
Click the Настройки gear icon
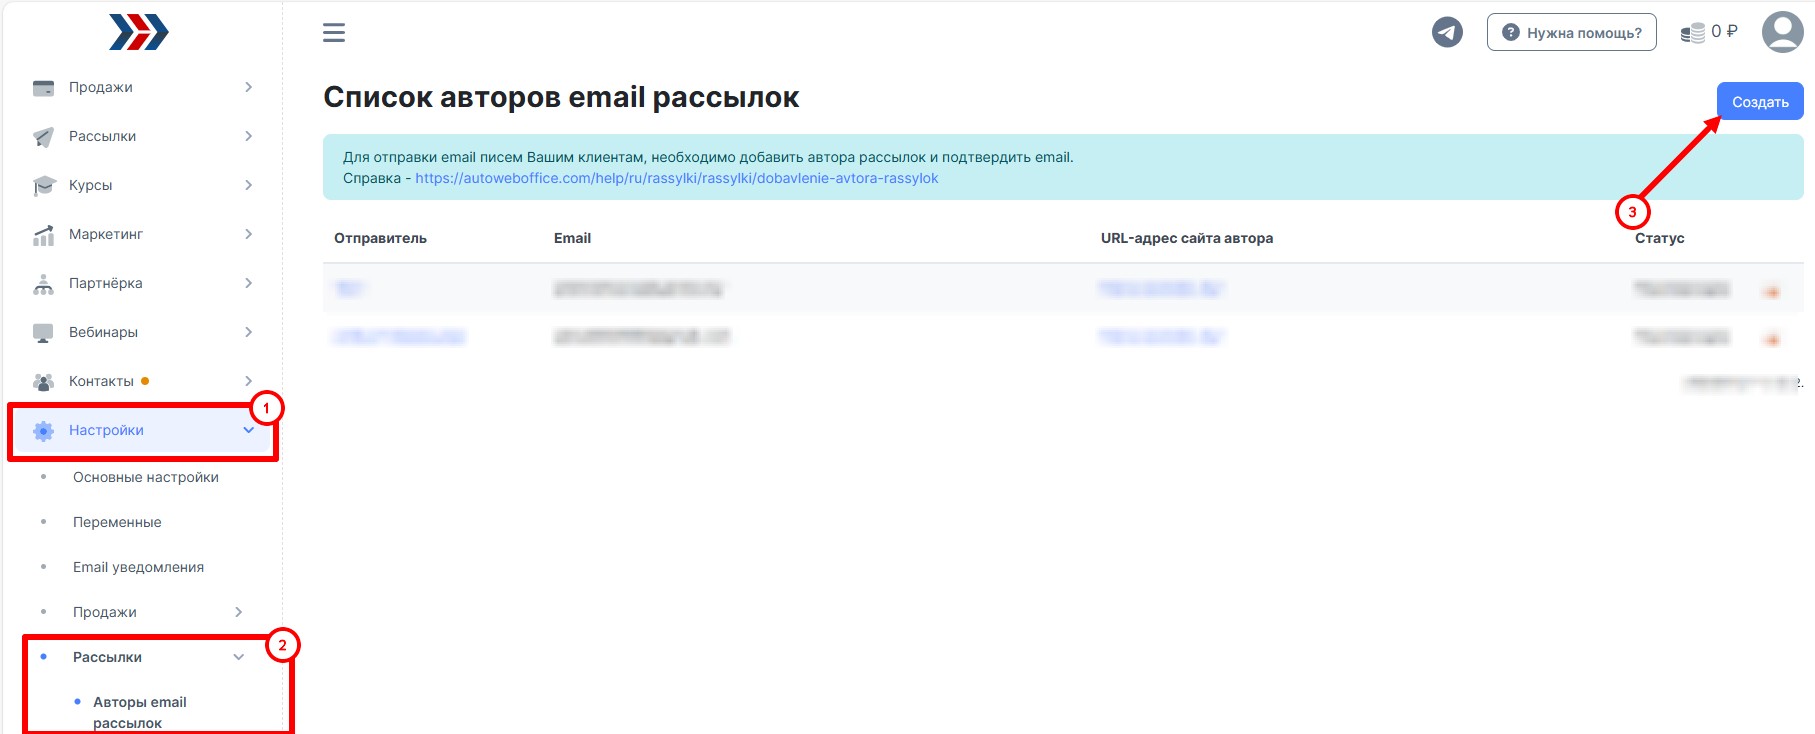point(43,431)
